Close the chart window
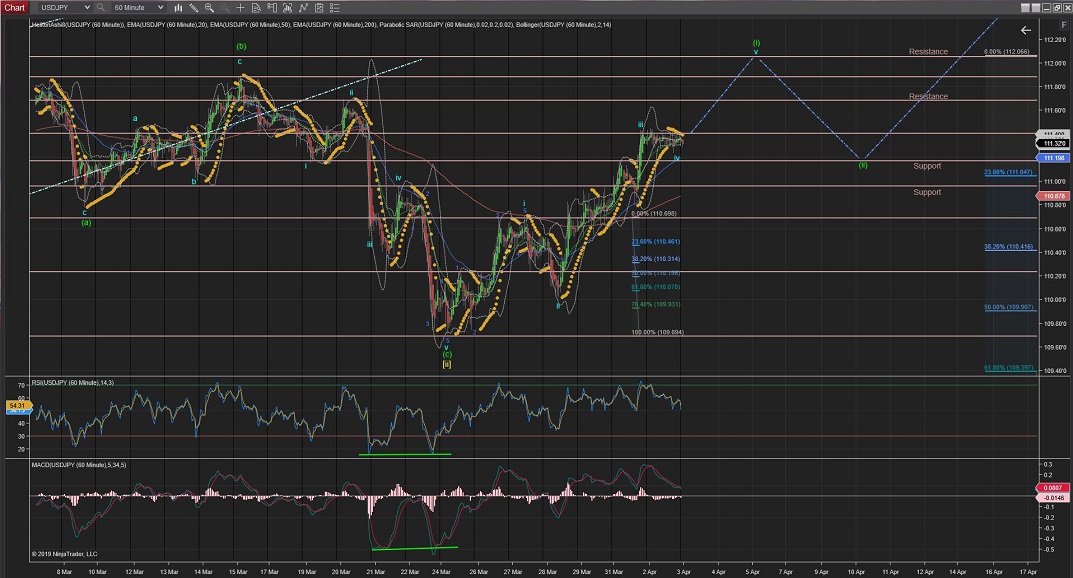 1066,8
